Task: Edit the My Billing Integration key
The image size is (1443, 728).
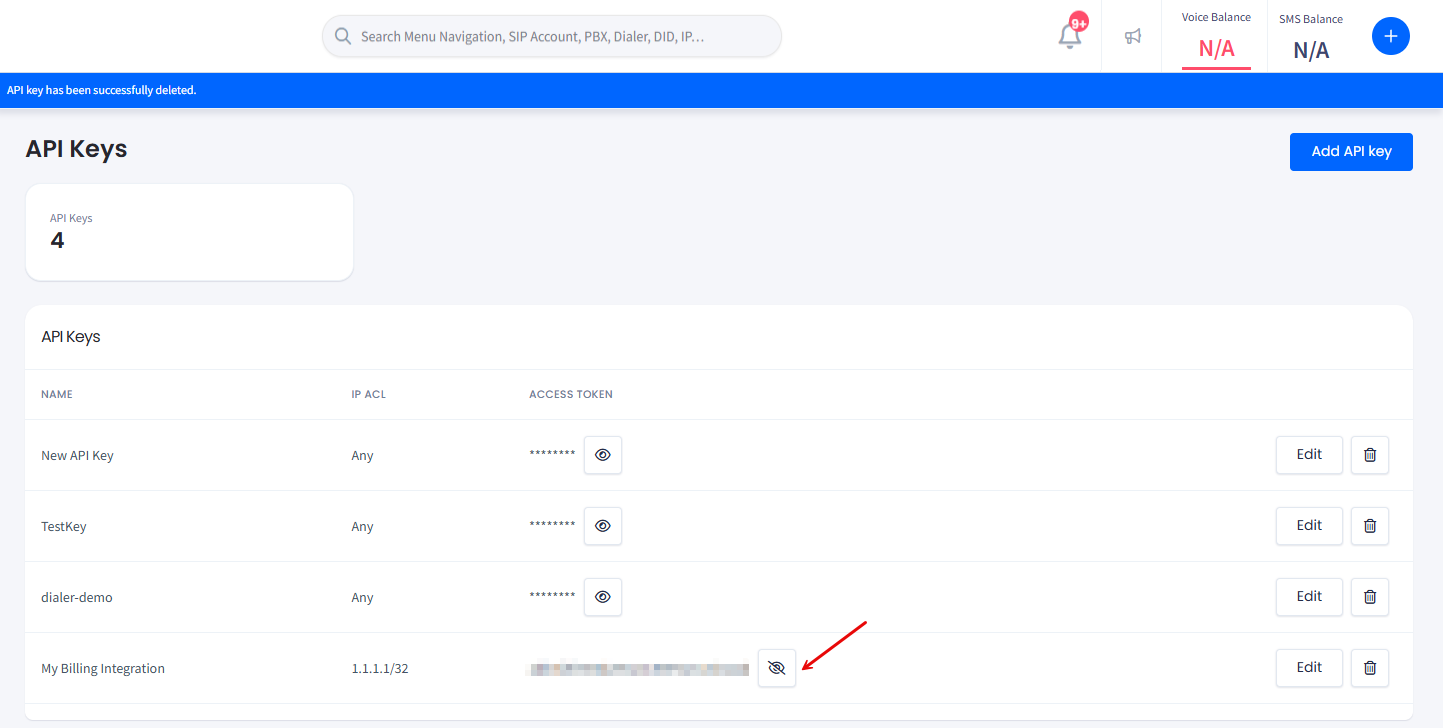Action: 1309,668
